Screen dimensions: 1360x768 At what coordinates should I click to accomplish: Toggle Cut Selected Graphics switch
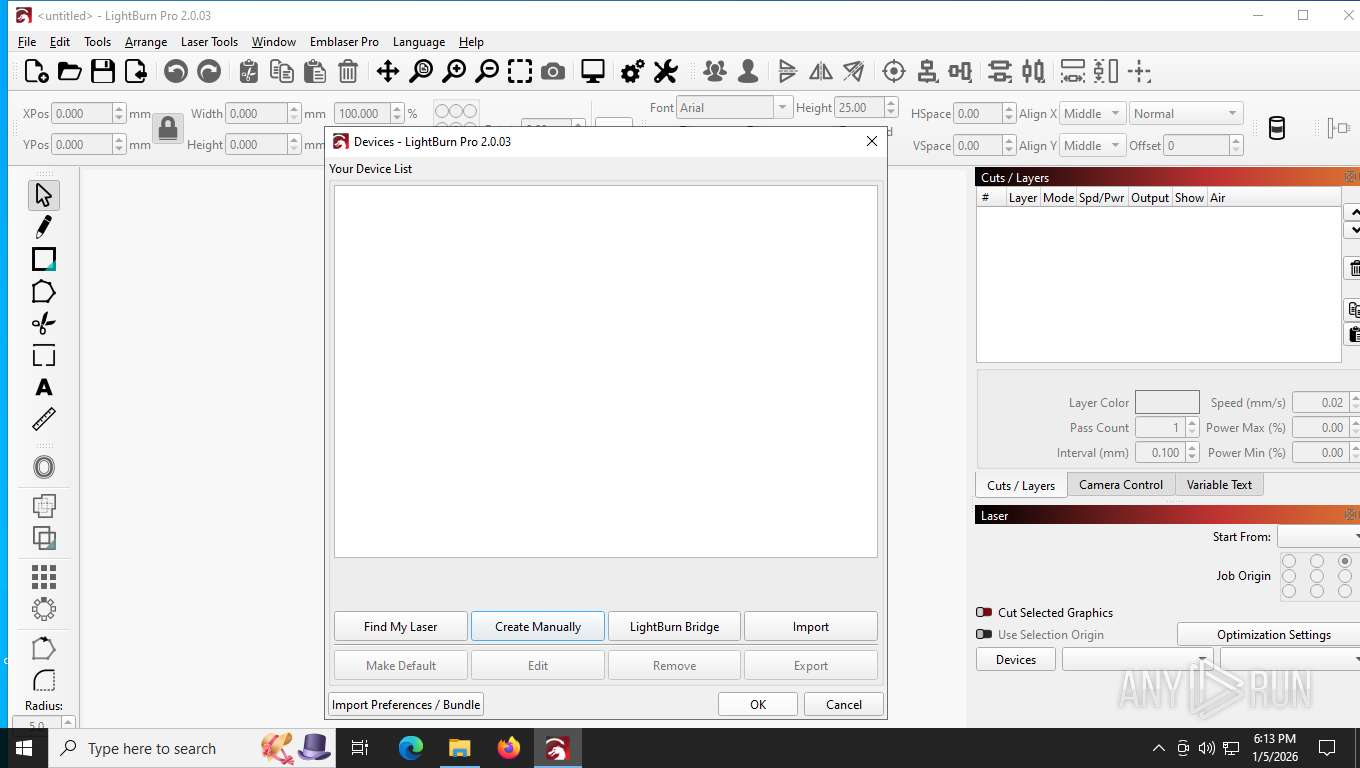pyautogui.click(x=984, y=612)
